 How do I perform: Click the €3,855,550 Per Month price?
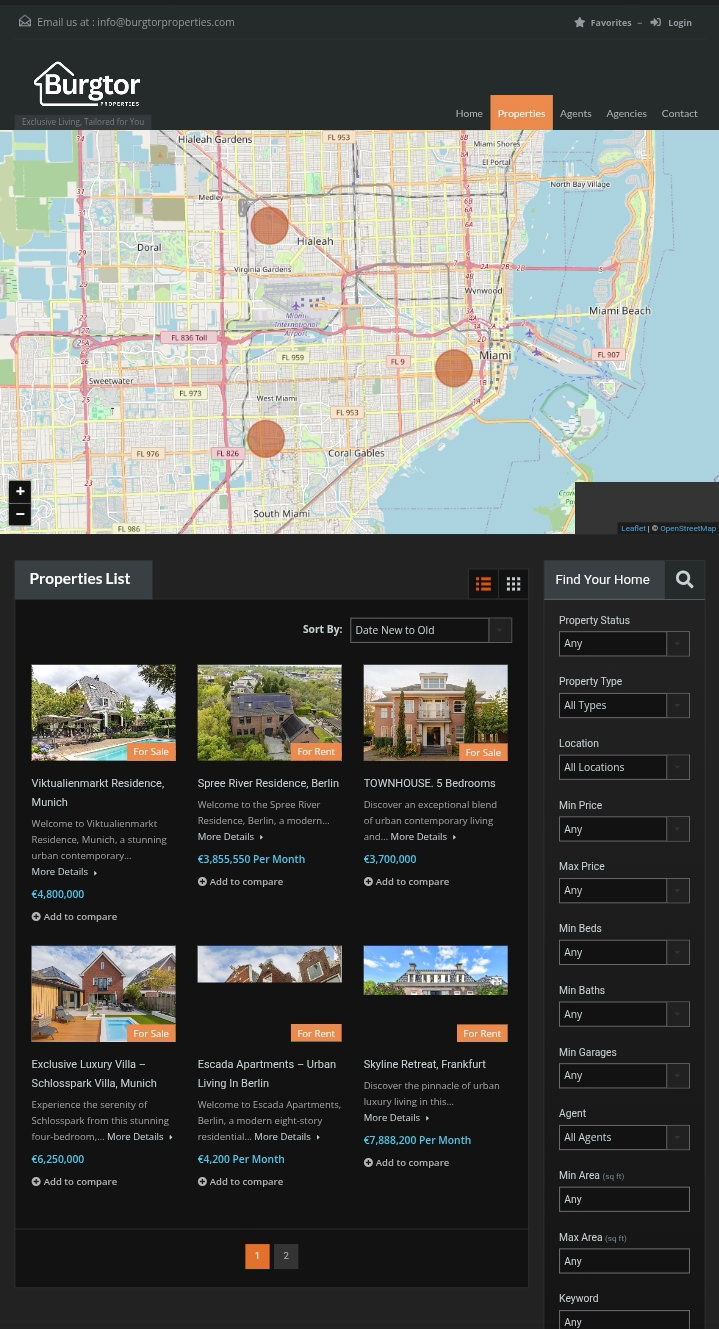pyautogui.click(x=251, y=859)
